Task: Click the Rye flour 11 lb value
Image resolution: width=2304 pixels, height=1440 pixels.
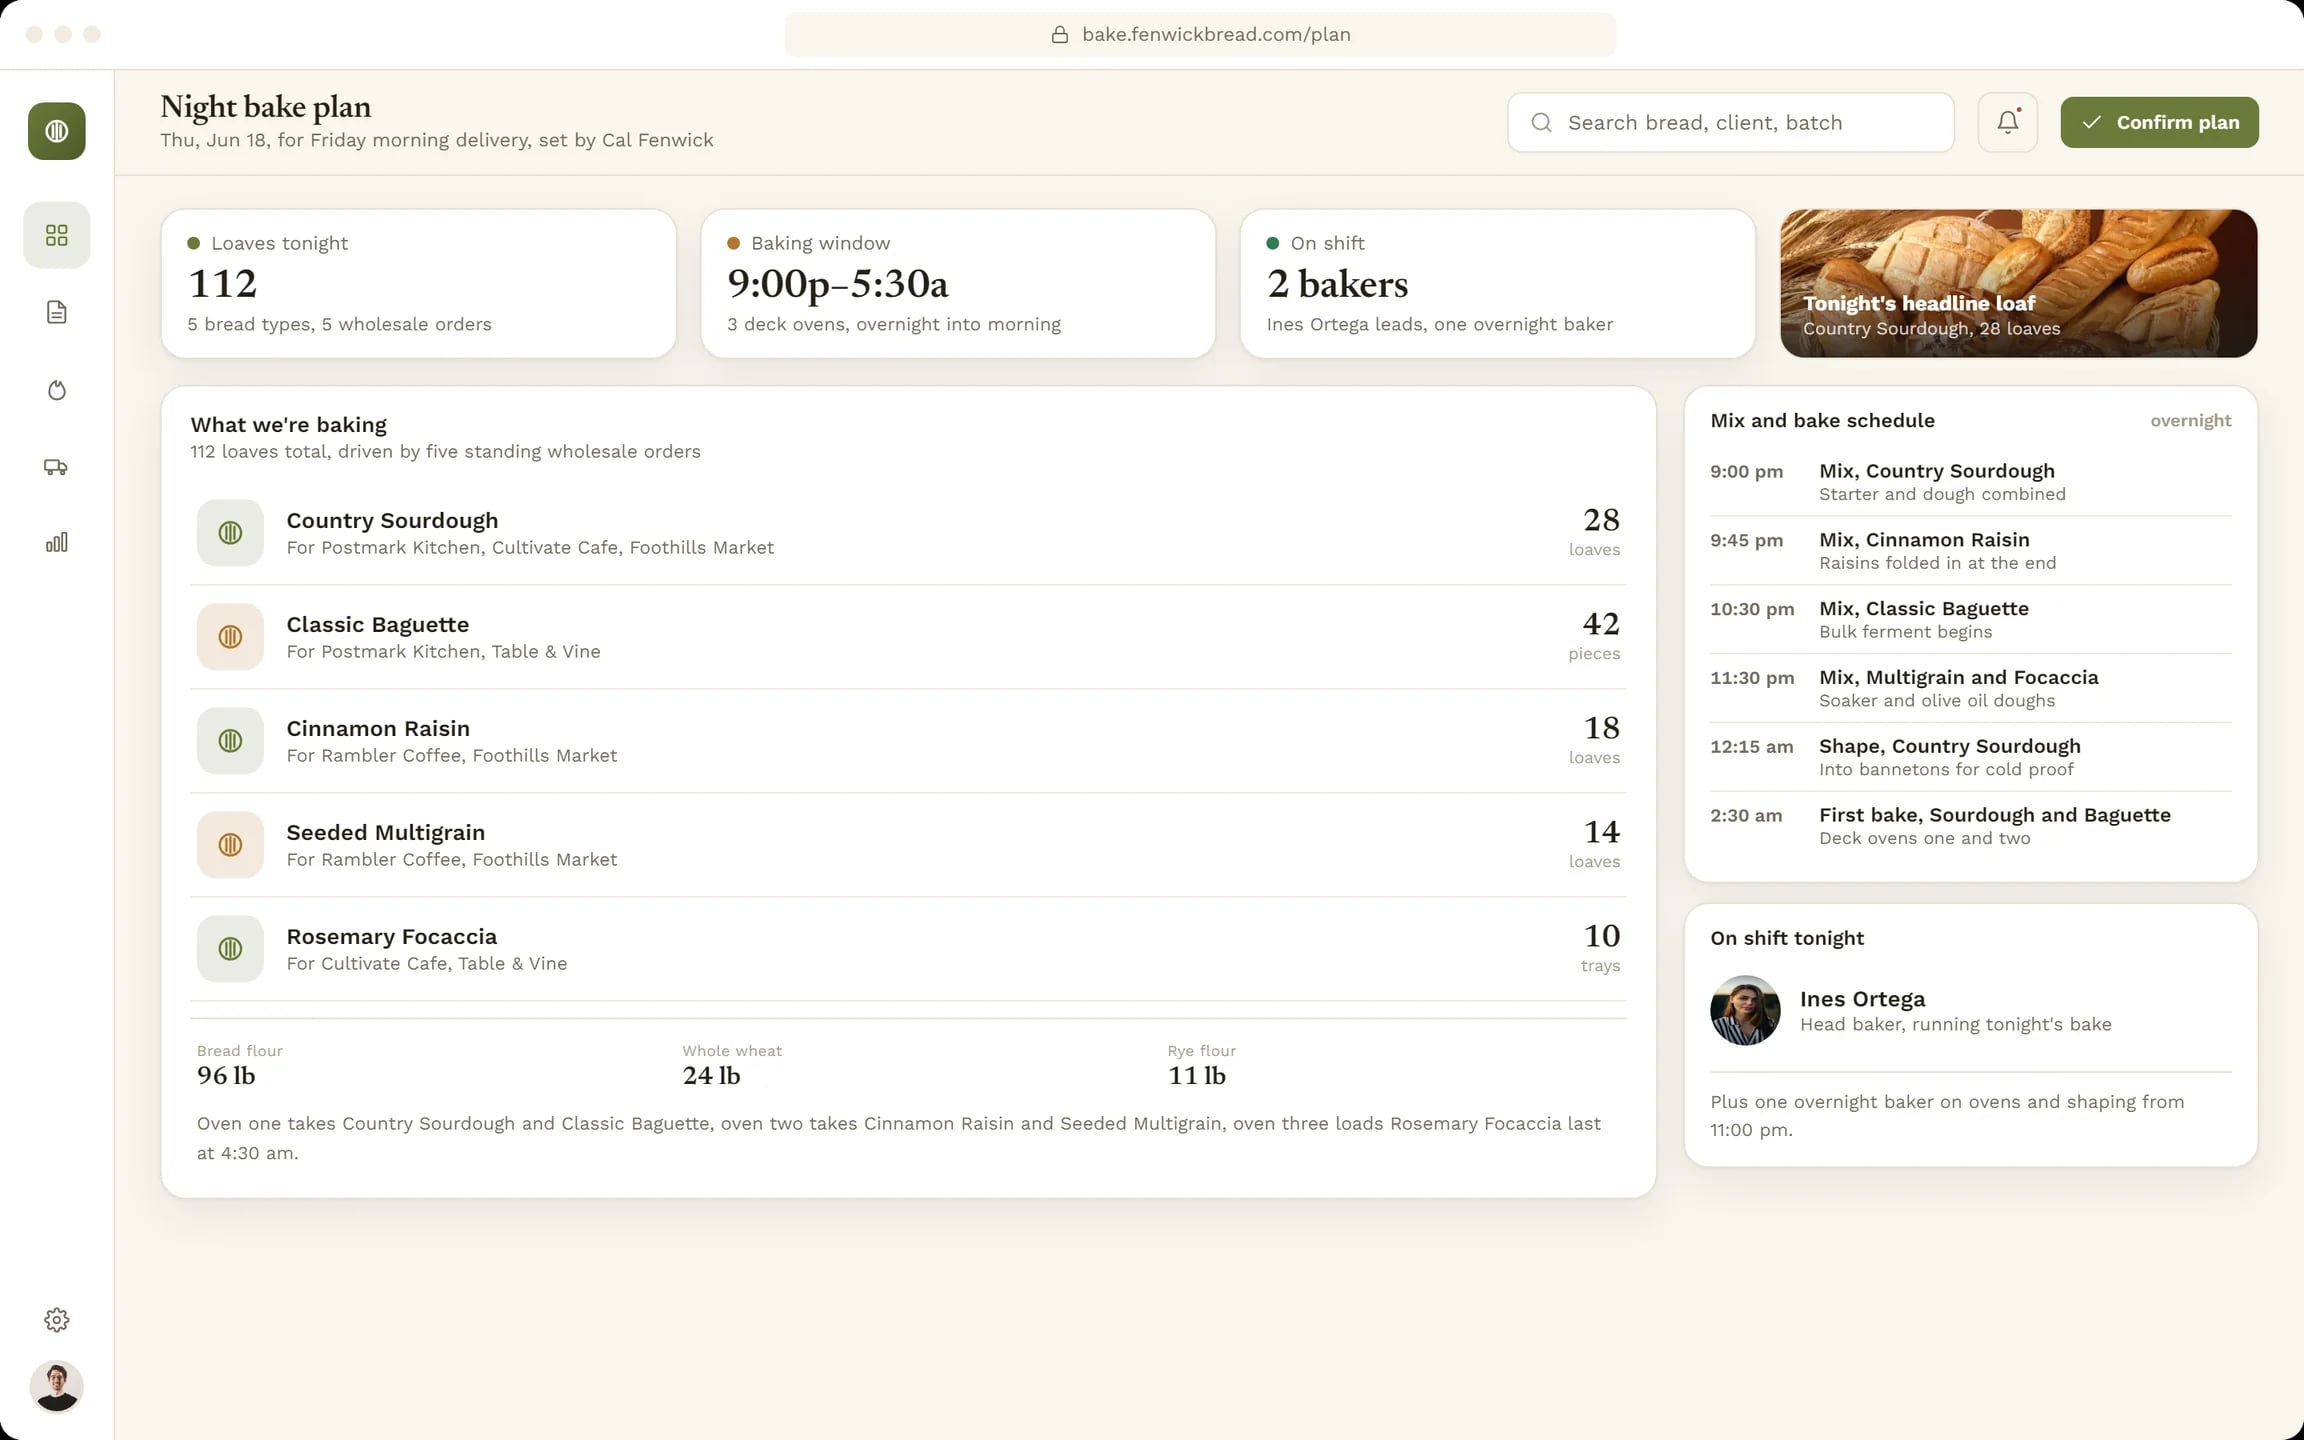Action: pyautogui.click(x=1197, y=1076)
